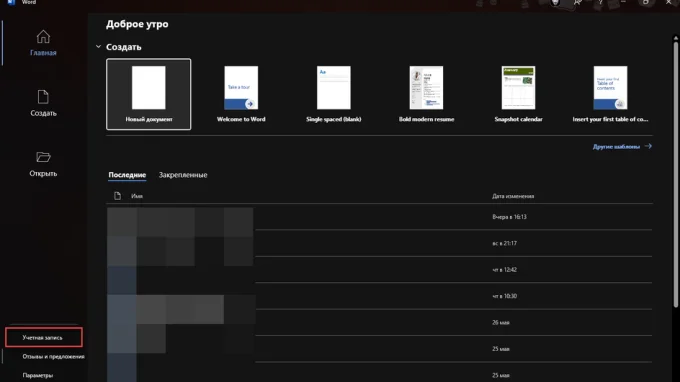This screenshot has width=680, height=382.
Task: Open recent file modified чт в 12:42
Action: point(379,270)
